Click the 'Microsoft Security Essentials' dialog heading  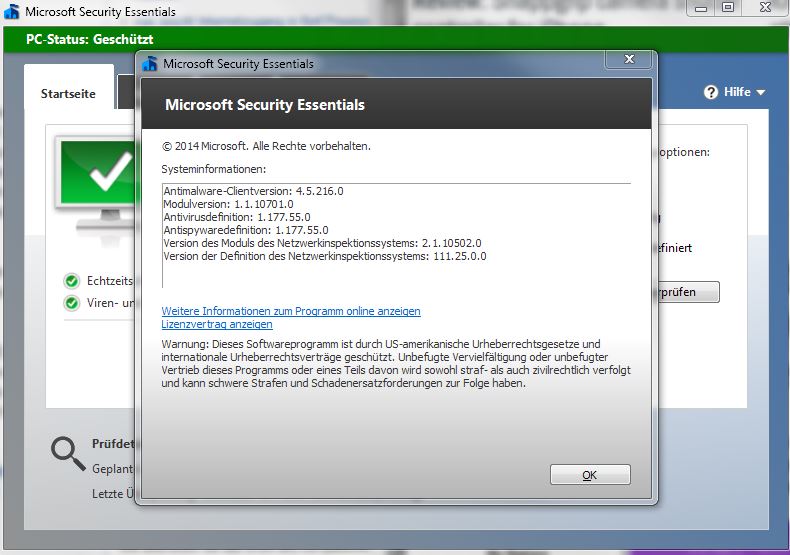[x=265, y=105]
